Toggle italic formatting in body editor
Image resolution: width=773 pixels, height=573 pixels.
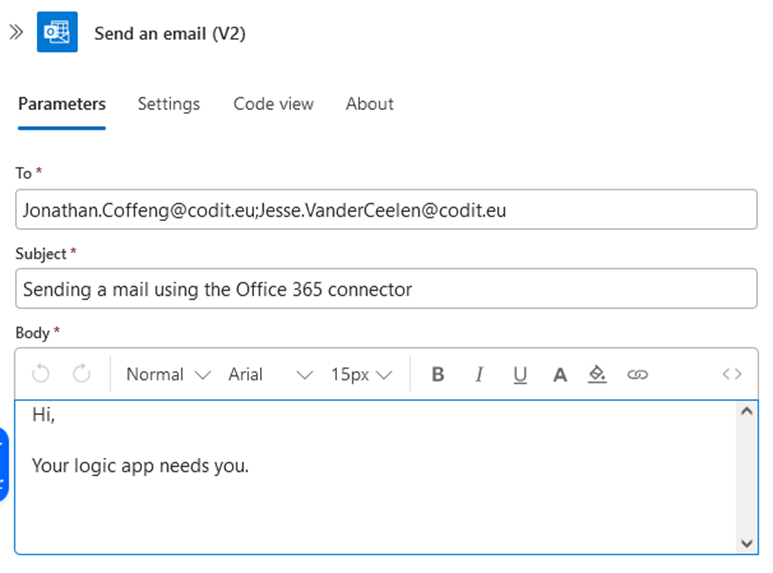tap(479, 374)
